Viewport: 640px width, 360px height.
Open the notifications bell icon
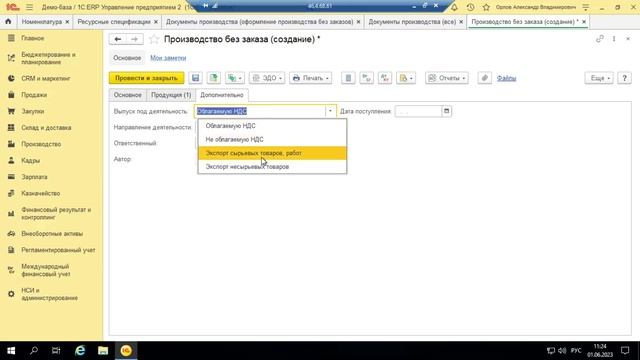click(x=454, y=7)
